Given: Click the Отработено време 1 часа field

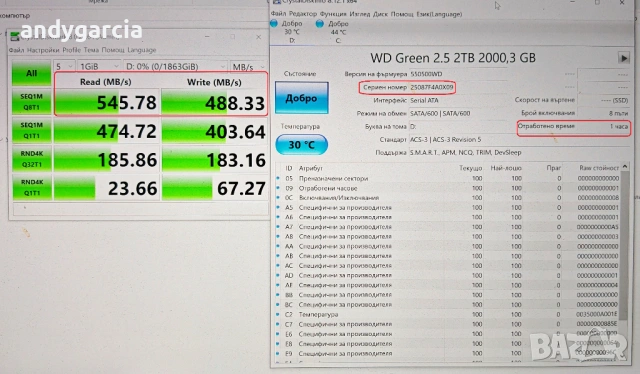Looking at the screenshot, I should [x=573, y=127].
